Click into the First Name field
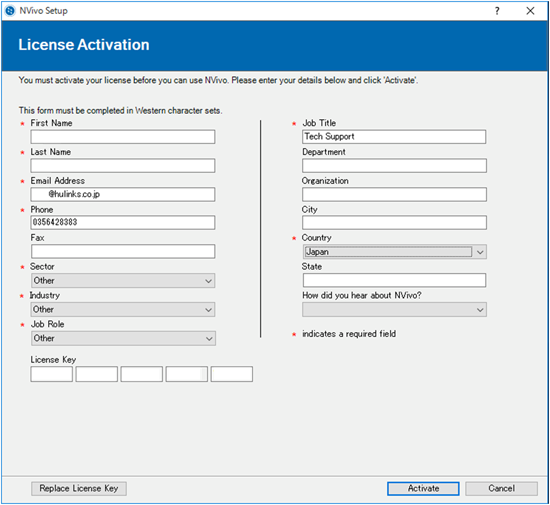The image size is (550, 505). tap(123, 137)
